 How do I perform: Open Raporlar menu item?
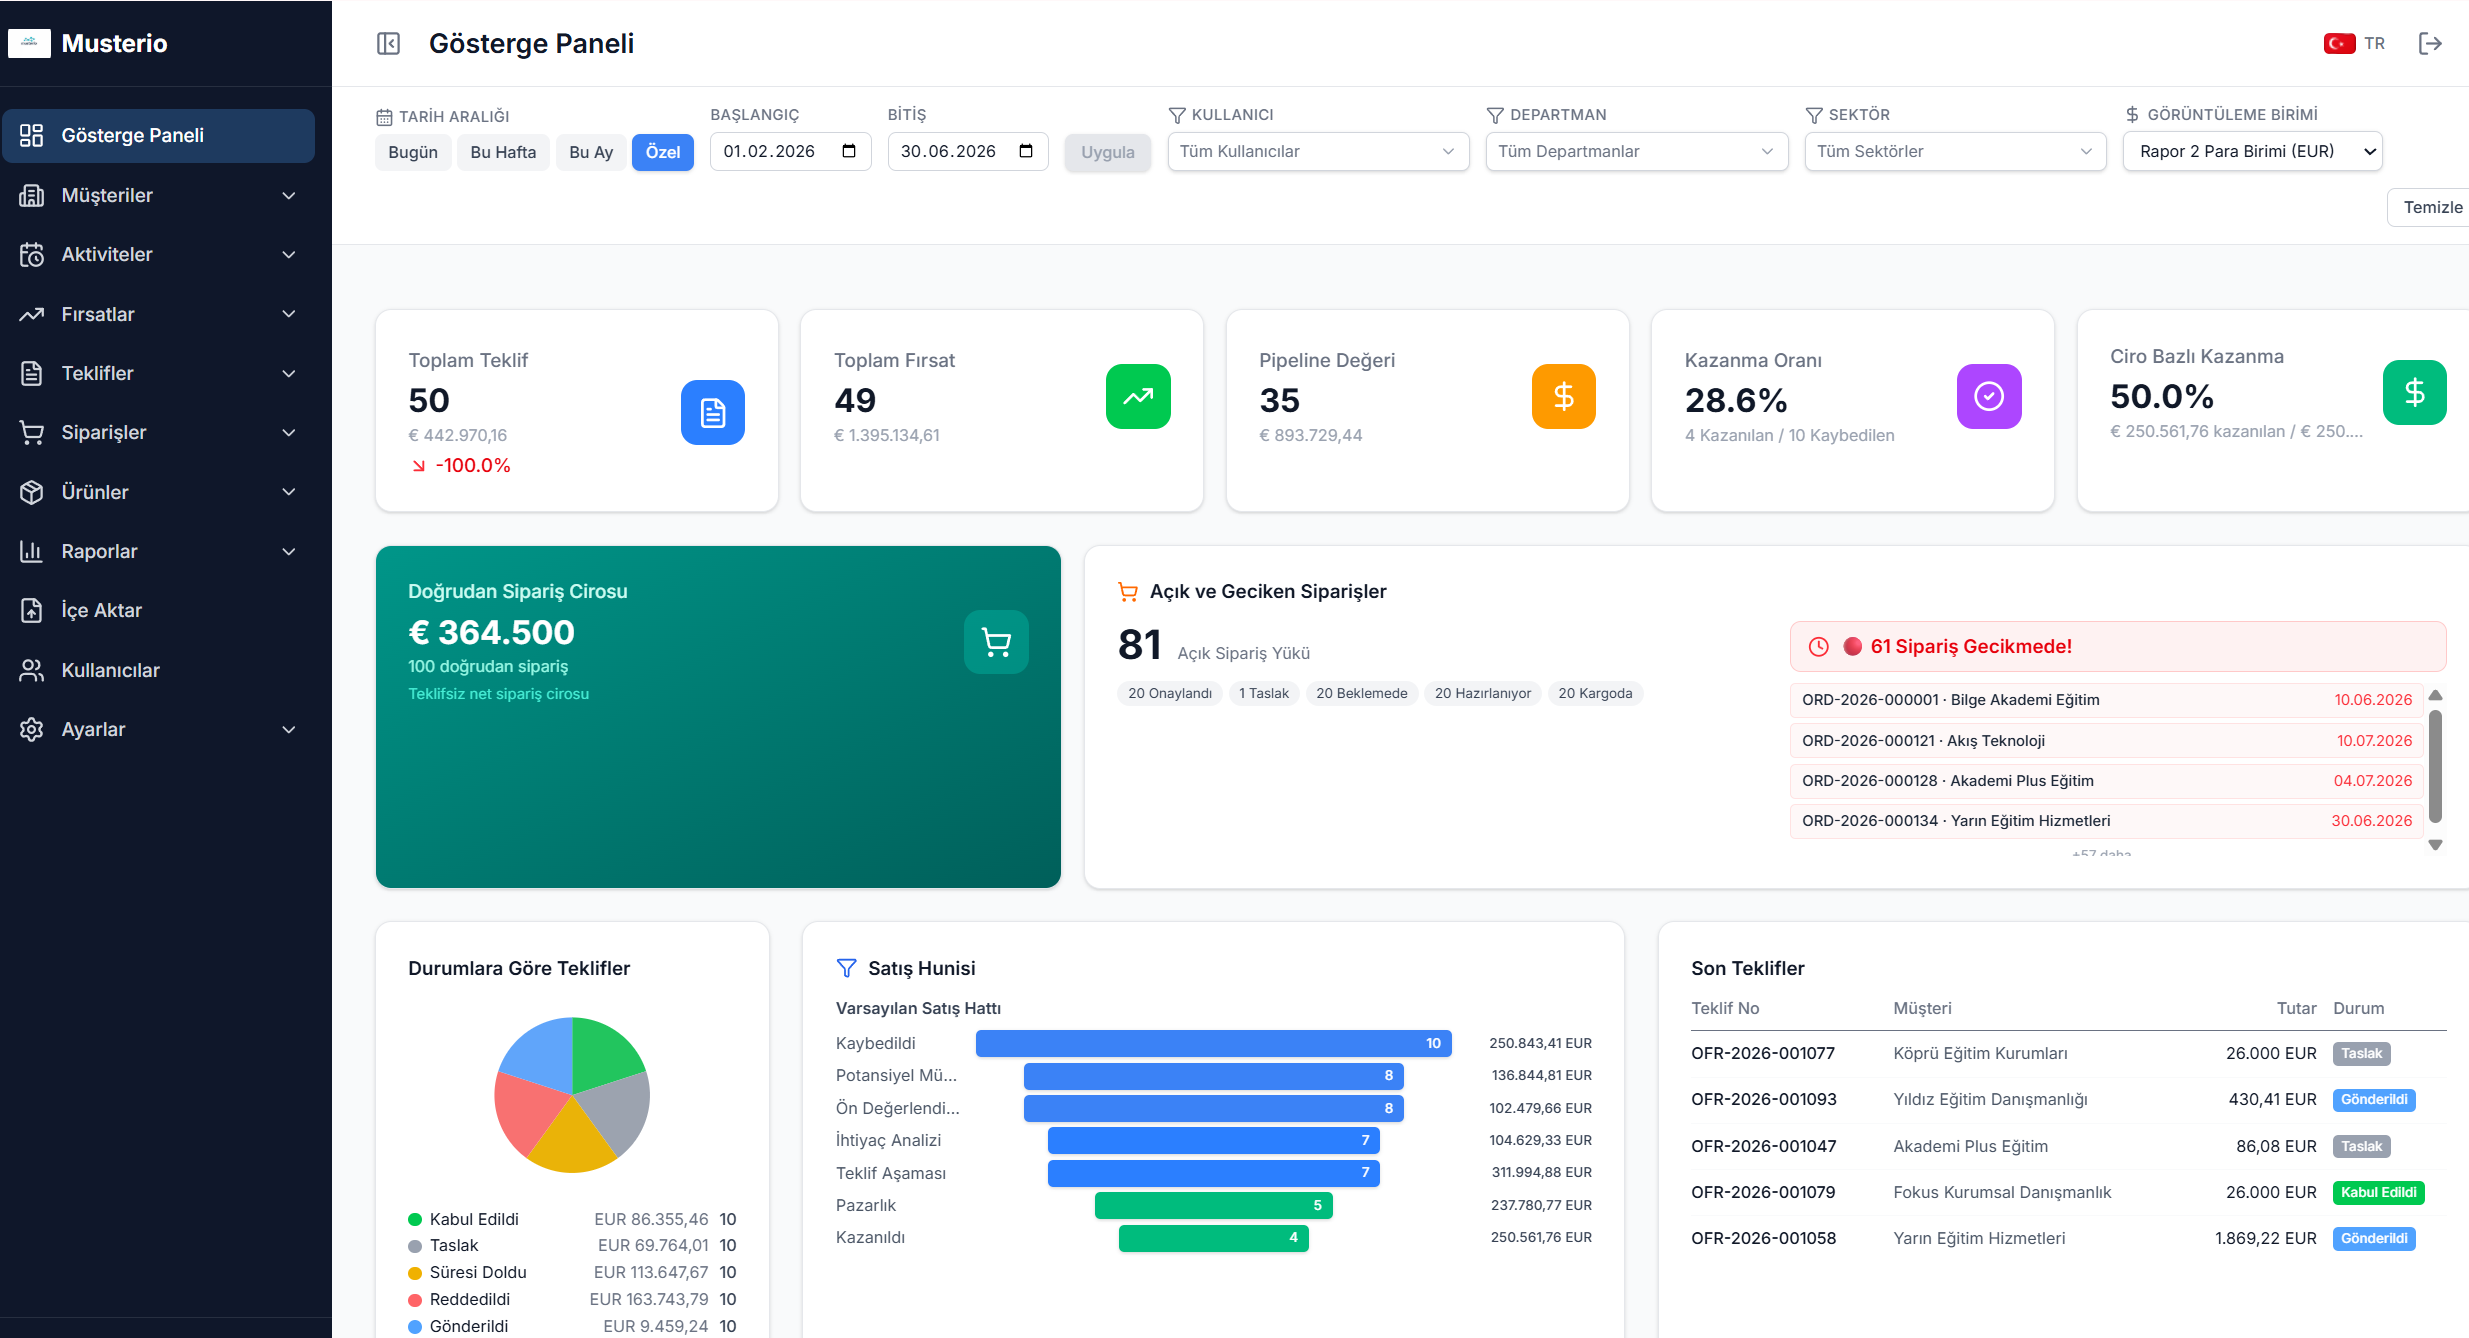[158, 551]
